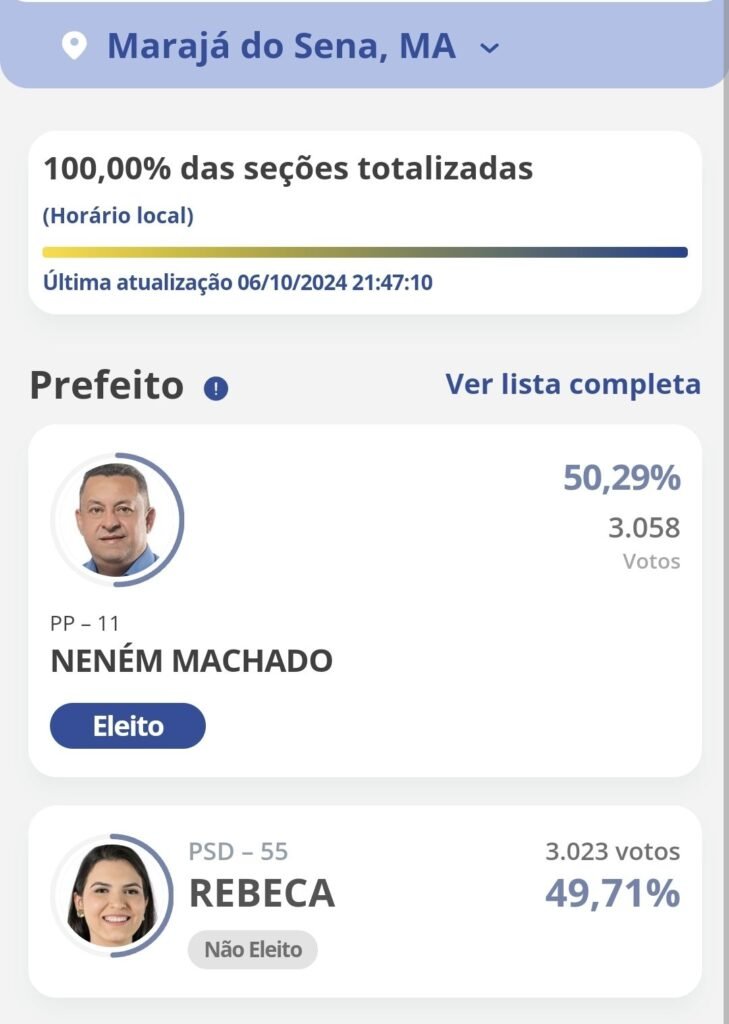Click the PP – 11 party label

[85, 624]
